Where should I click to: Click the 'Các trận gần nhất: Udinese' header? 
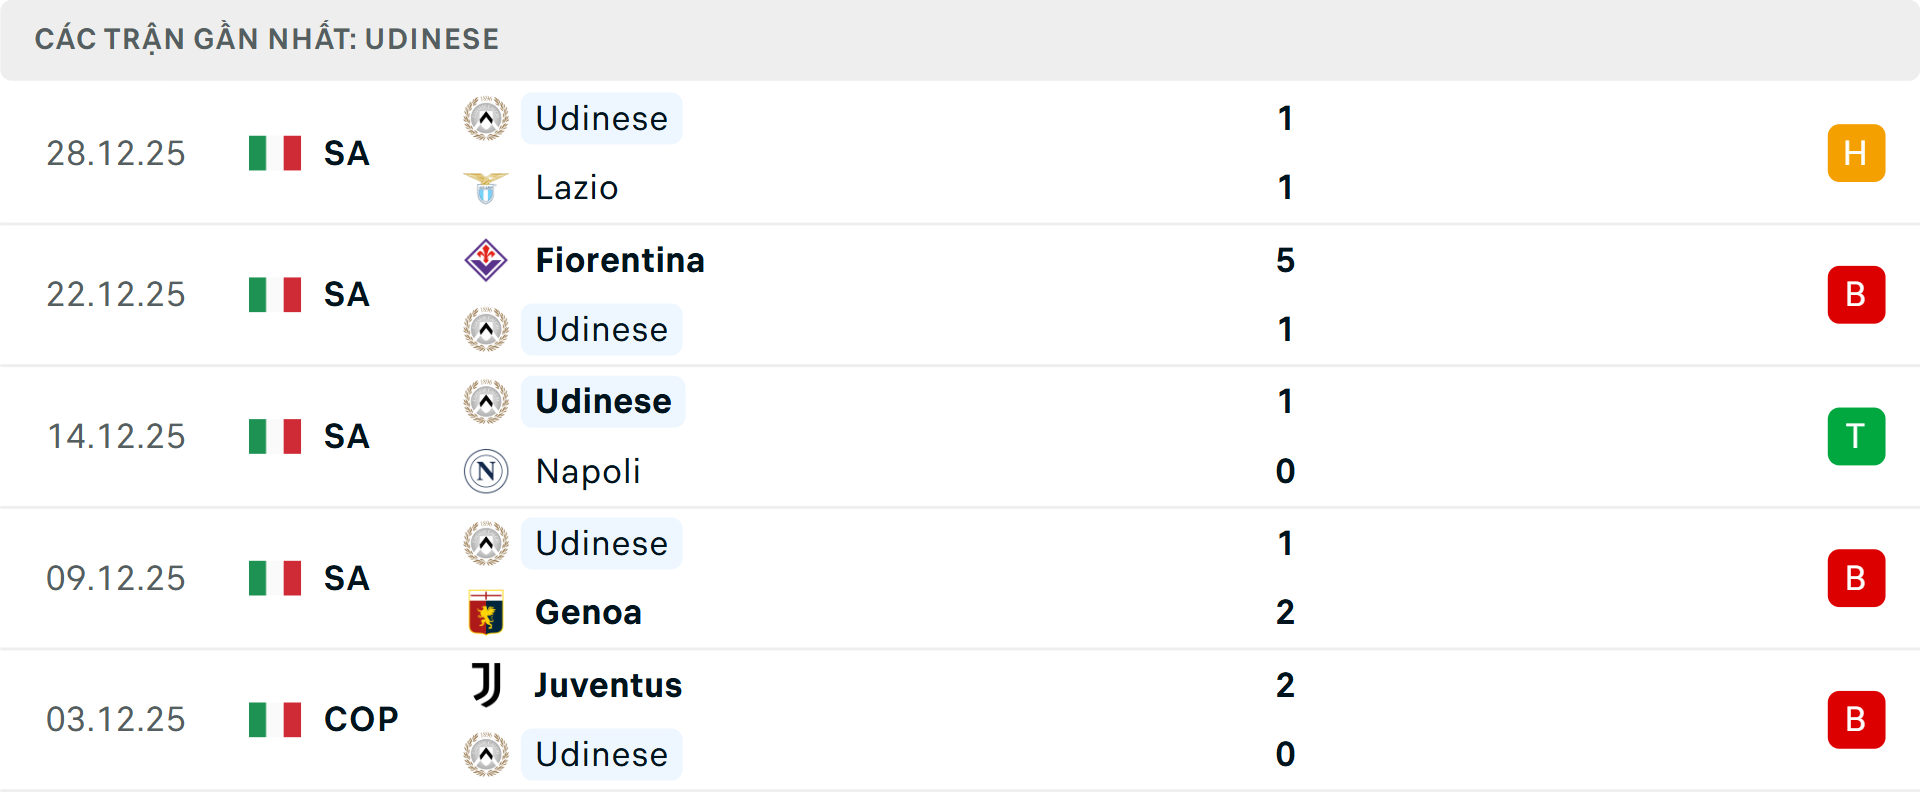(x=267, y=39)
